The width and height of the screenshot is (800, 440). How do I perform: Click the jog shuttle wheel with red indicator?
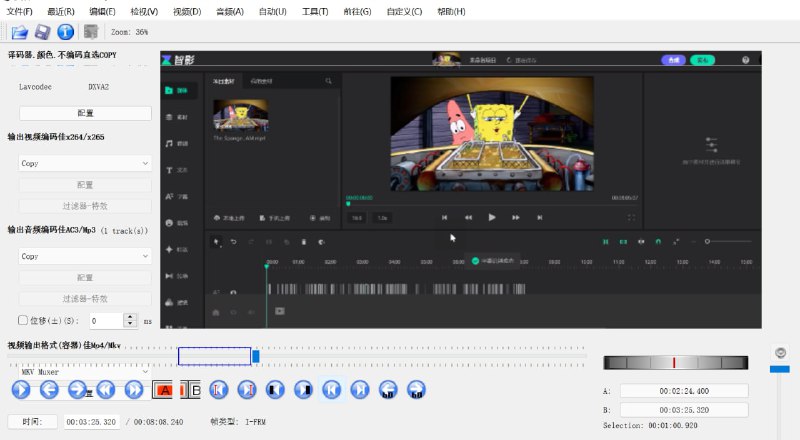point(676,362)
